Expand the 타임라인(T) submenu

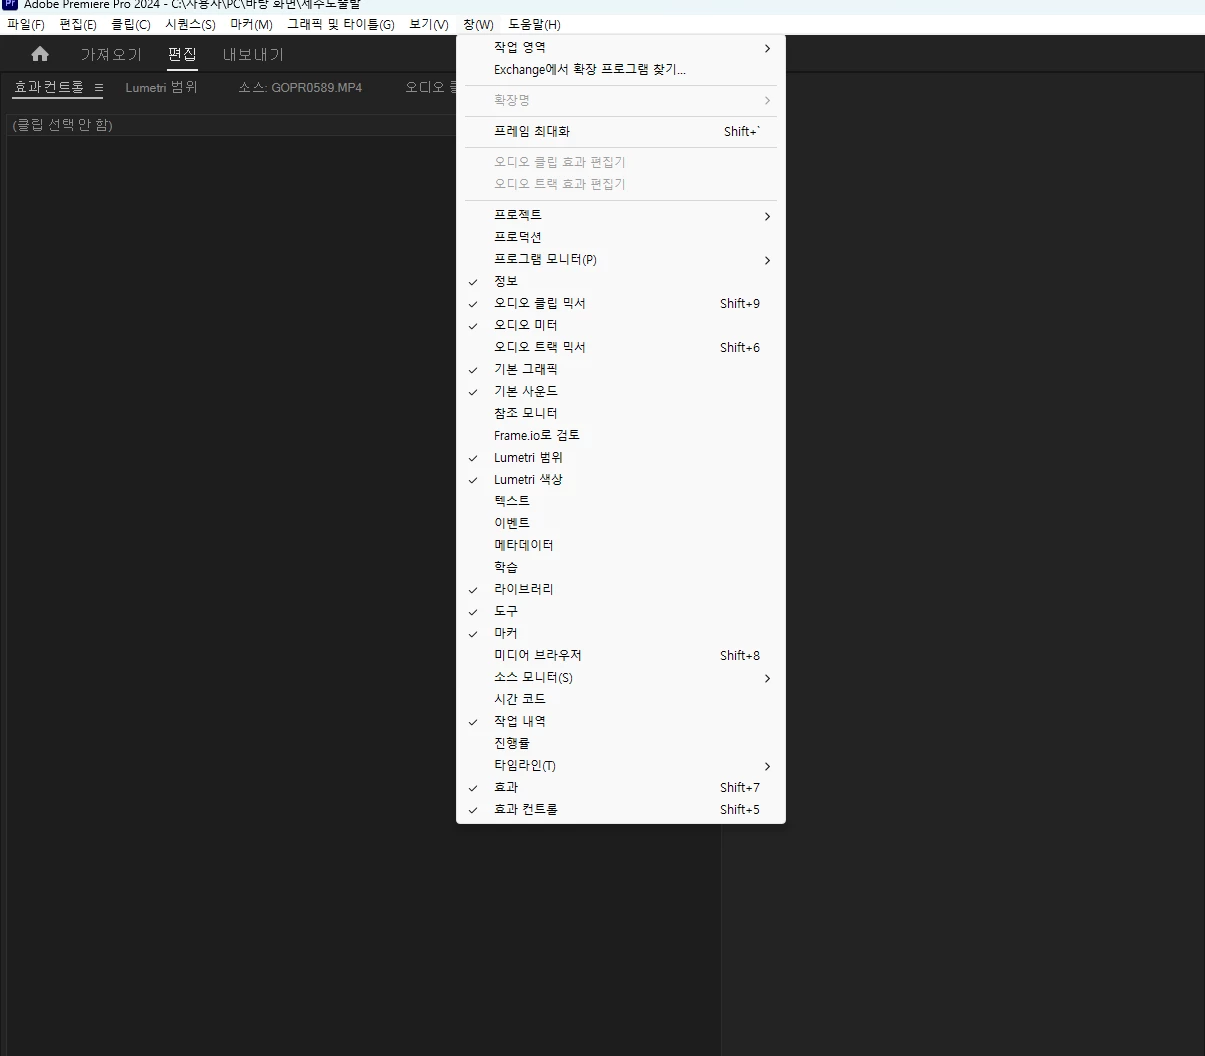(620, 765)
